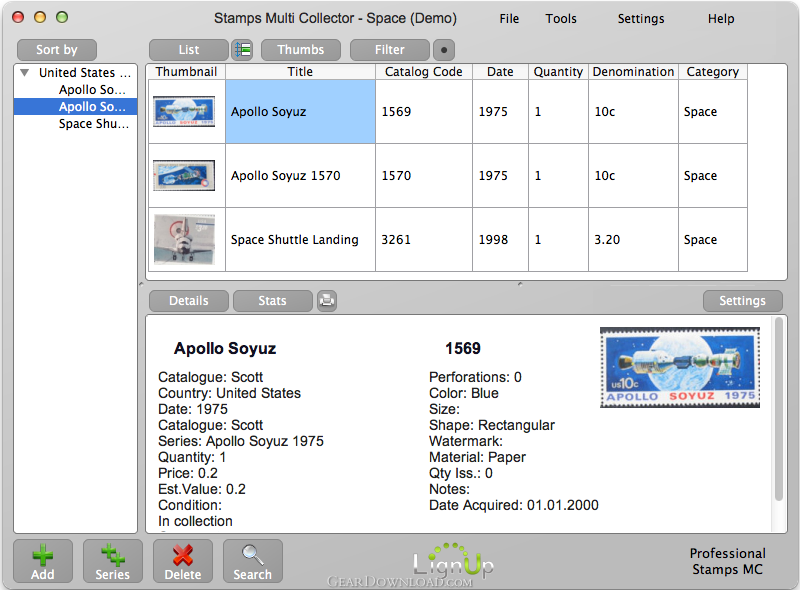Switch to List view
800x590 pixels.
(x=189, y=50)
